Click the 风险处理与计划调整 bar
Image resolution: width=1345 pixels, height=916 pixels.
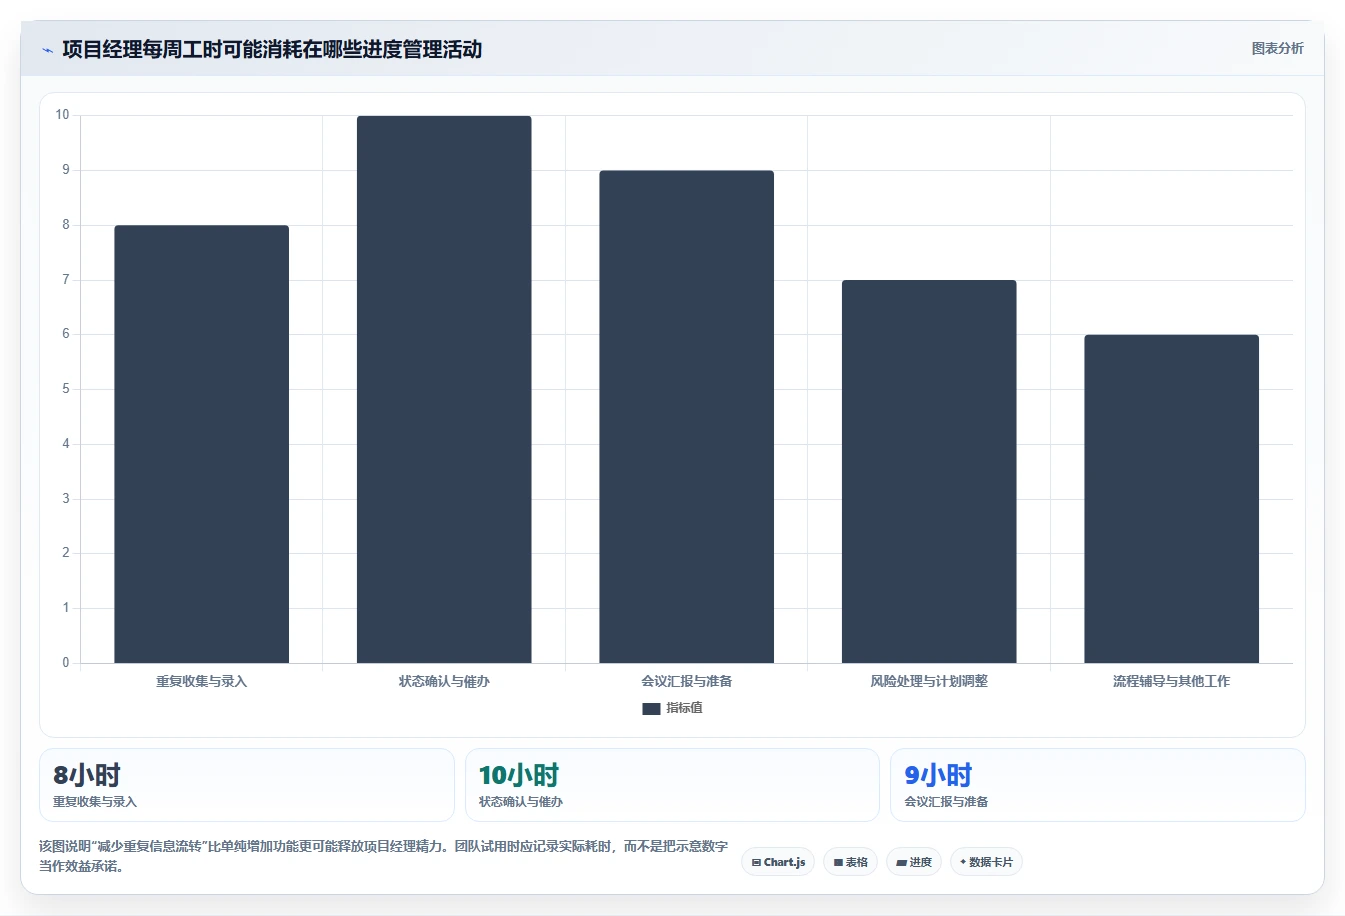click(929, 471)
